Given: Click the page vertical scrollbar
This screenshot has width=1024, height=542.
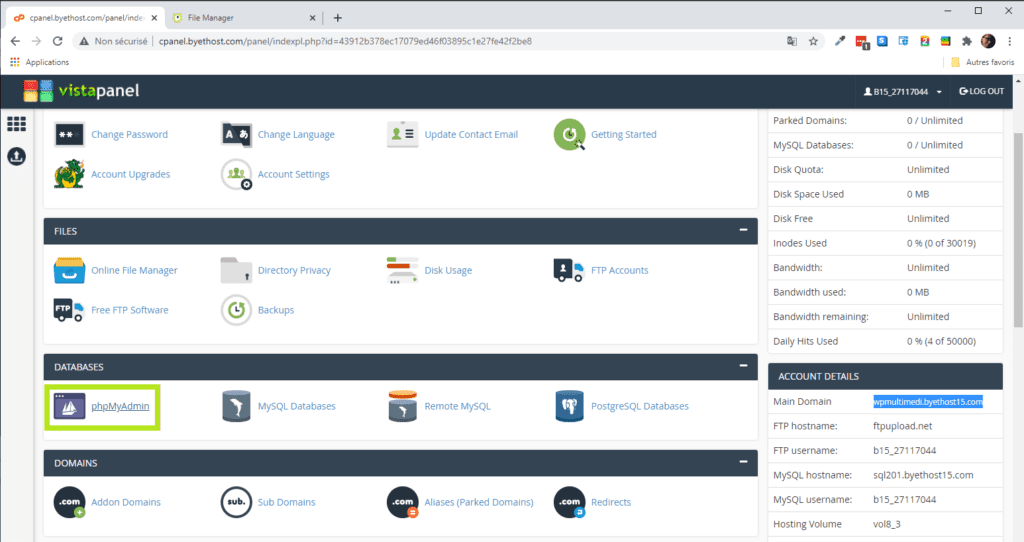Looking at the screenshot, I should pos(1018,229).
